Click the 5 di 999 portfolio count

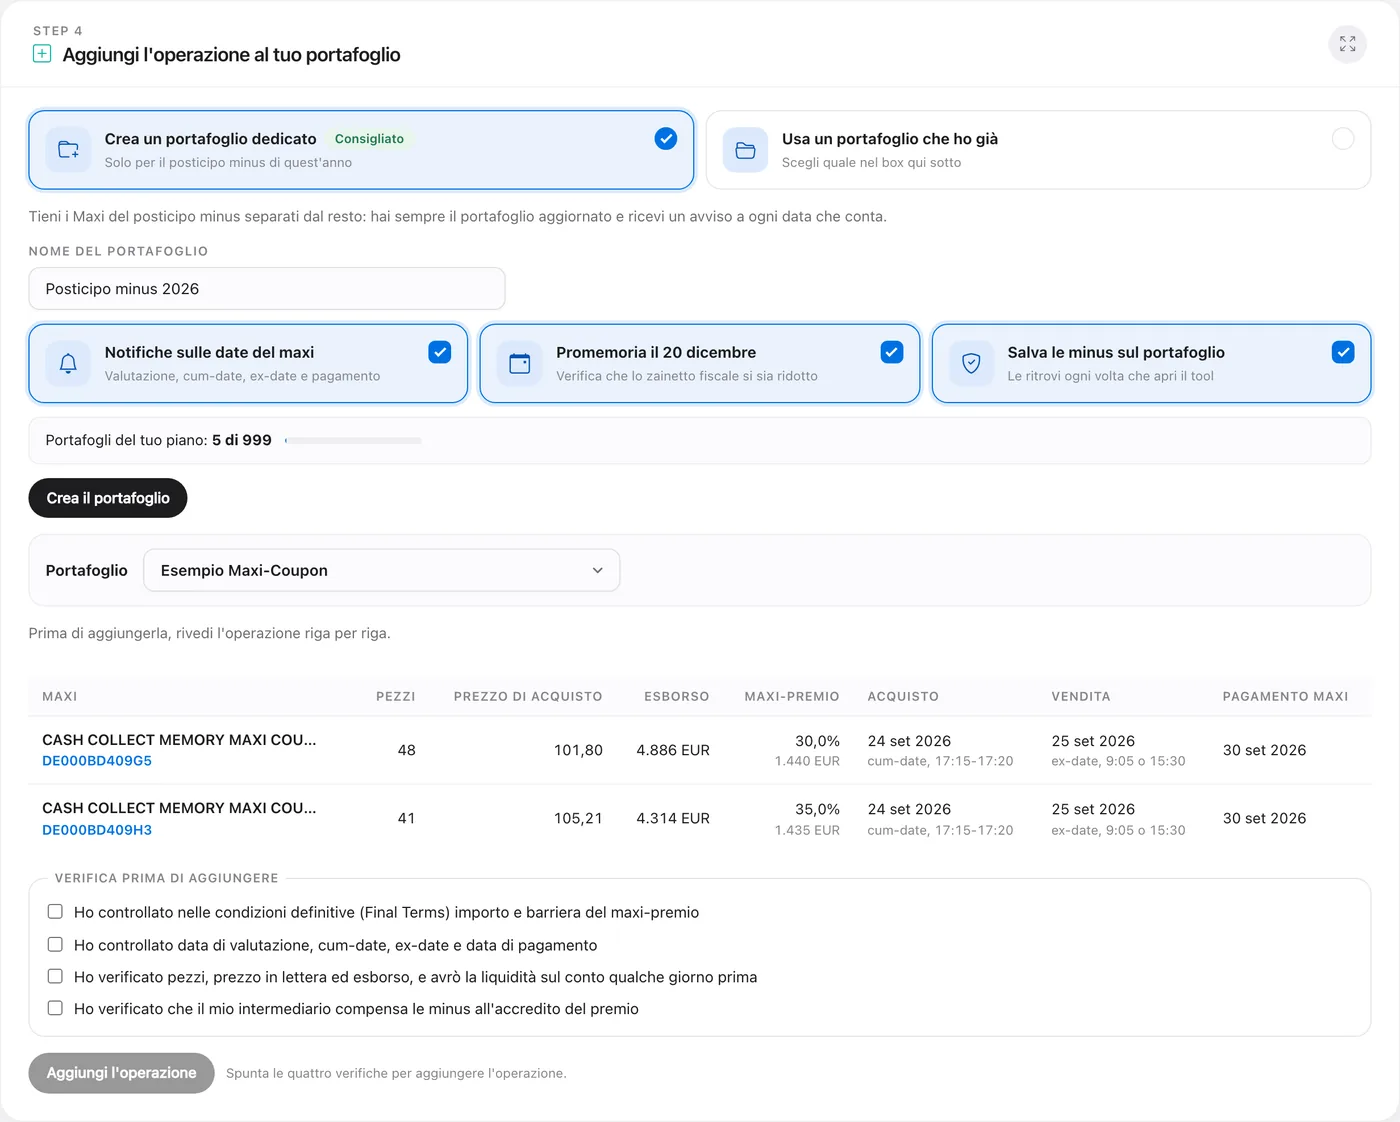[242, 440]
